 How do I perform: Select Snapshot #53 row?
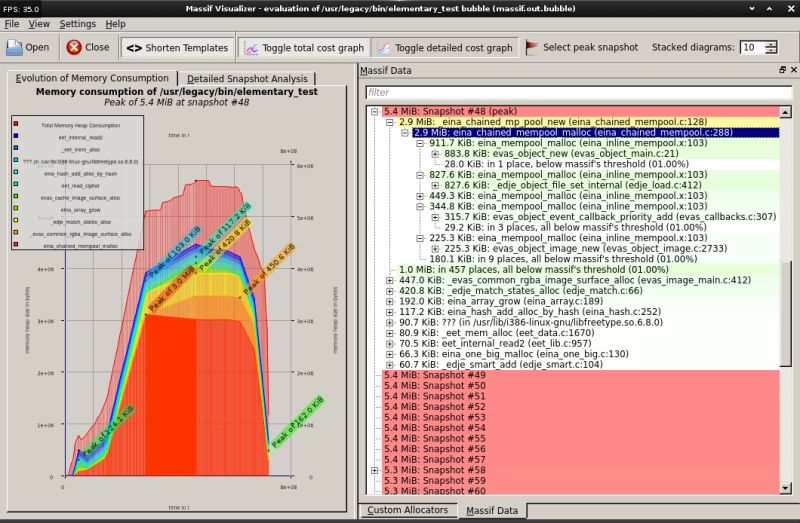[581, 417]
